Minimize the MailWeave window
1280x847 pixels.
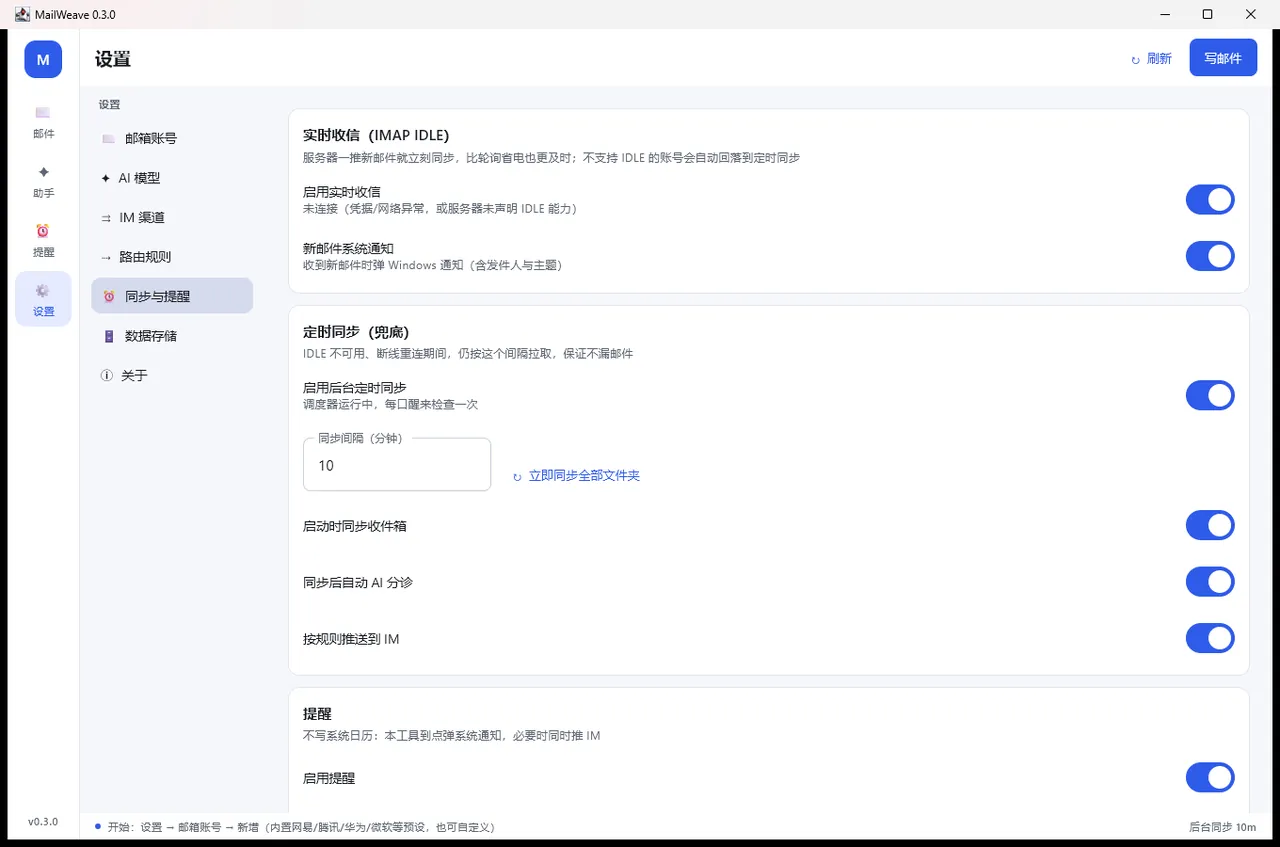pyautogui.click(x=1165, y=14)
